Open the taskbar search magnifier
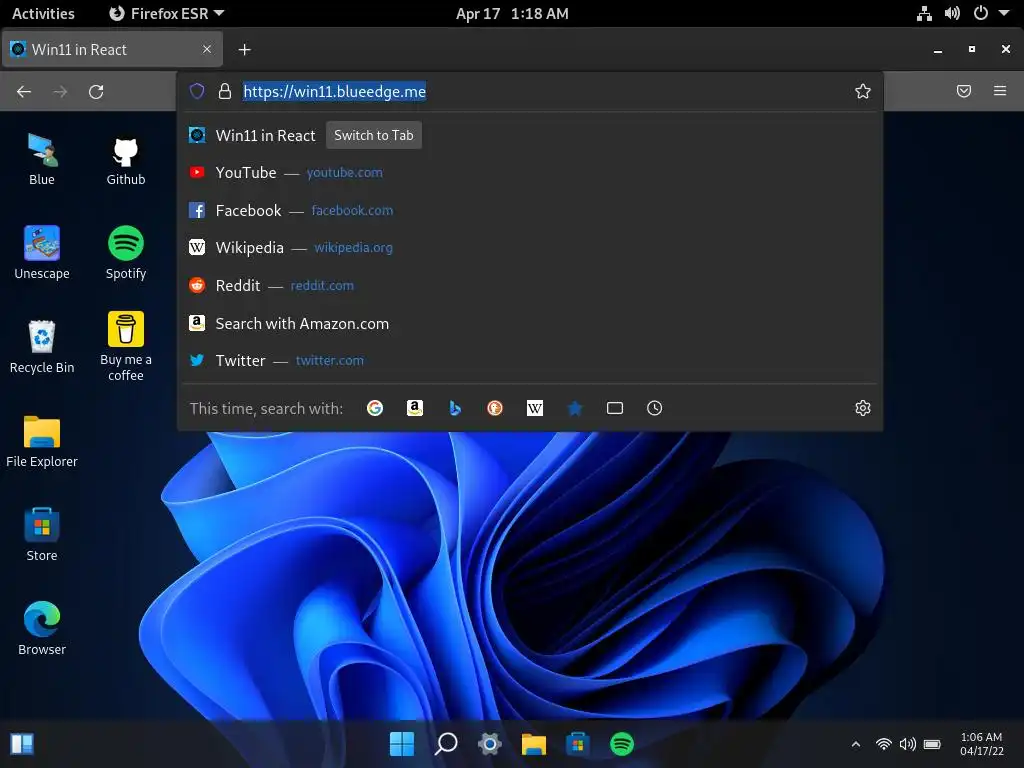Image resolution: width=1024 pixels, height=768 pixels. click(x=446, y=744)
